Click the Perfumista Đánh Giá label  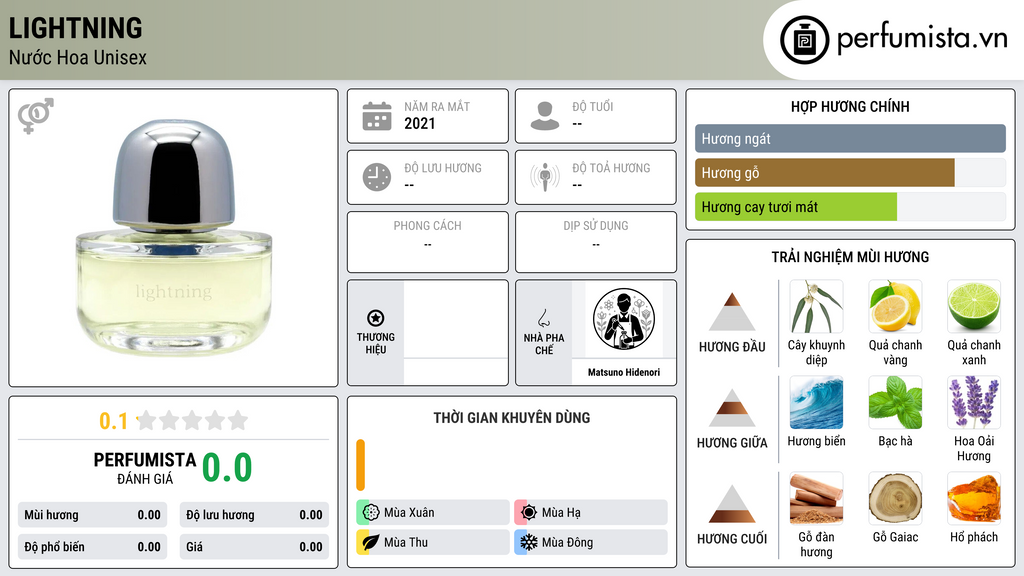pyautogui.click(x=145, y=469)
